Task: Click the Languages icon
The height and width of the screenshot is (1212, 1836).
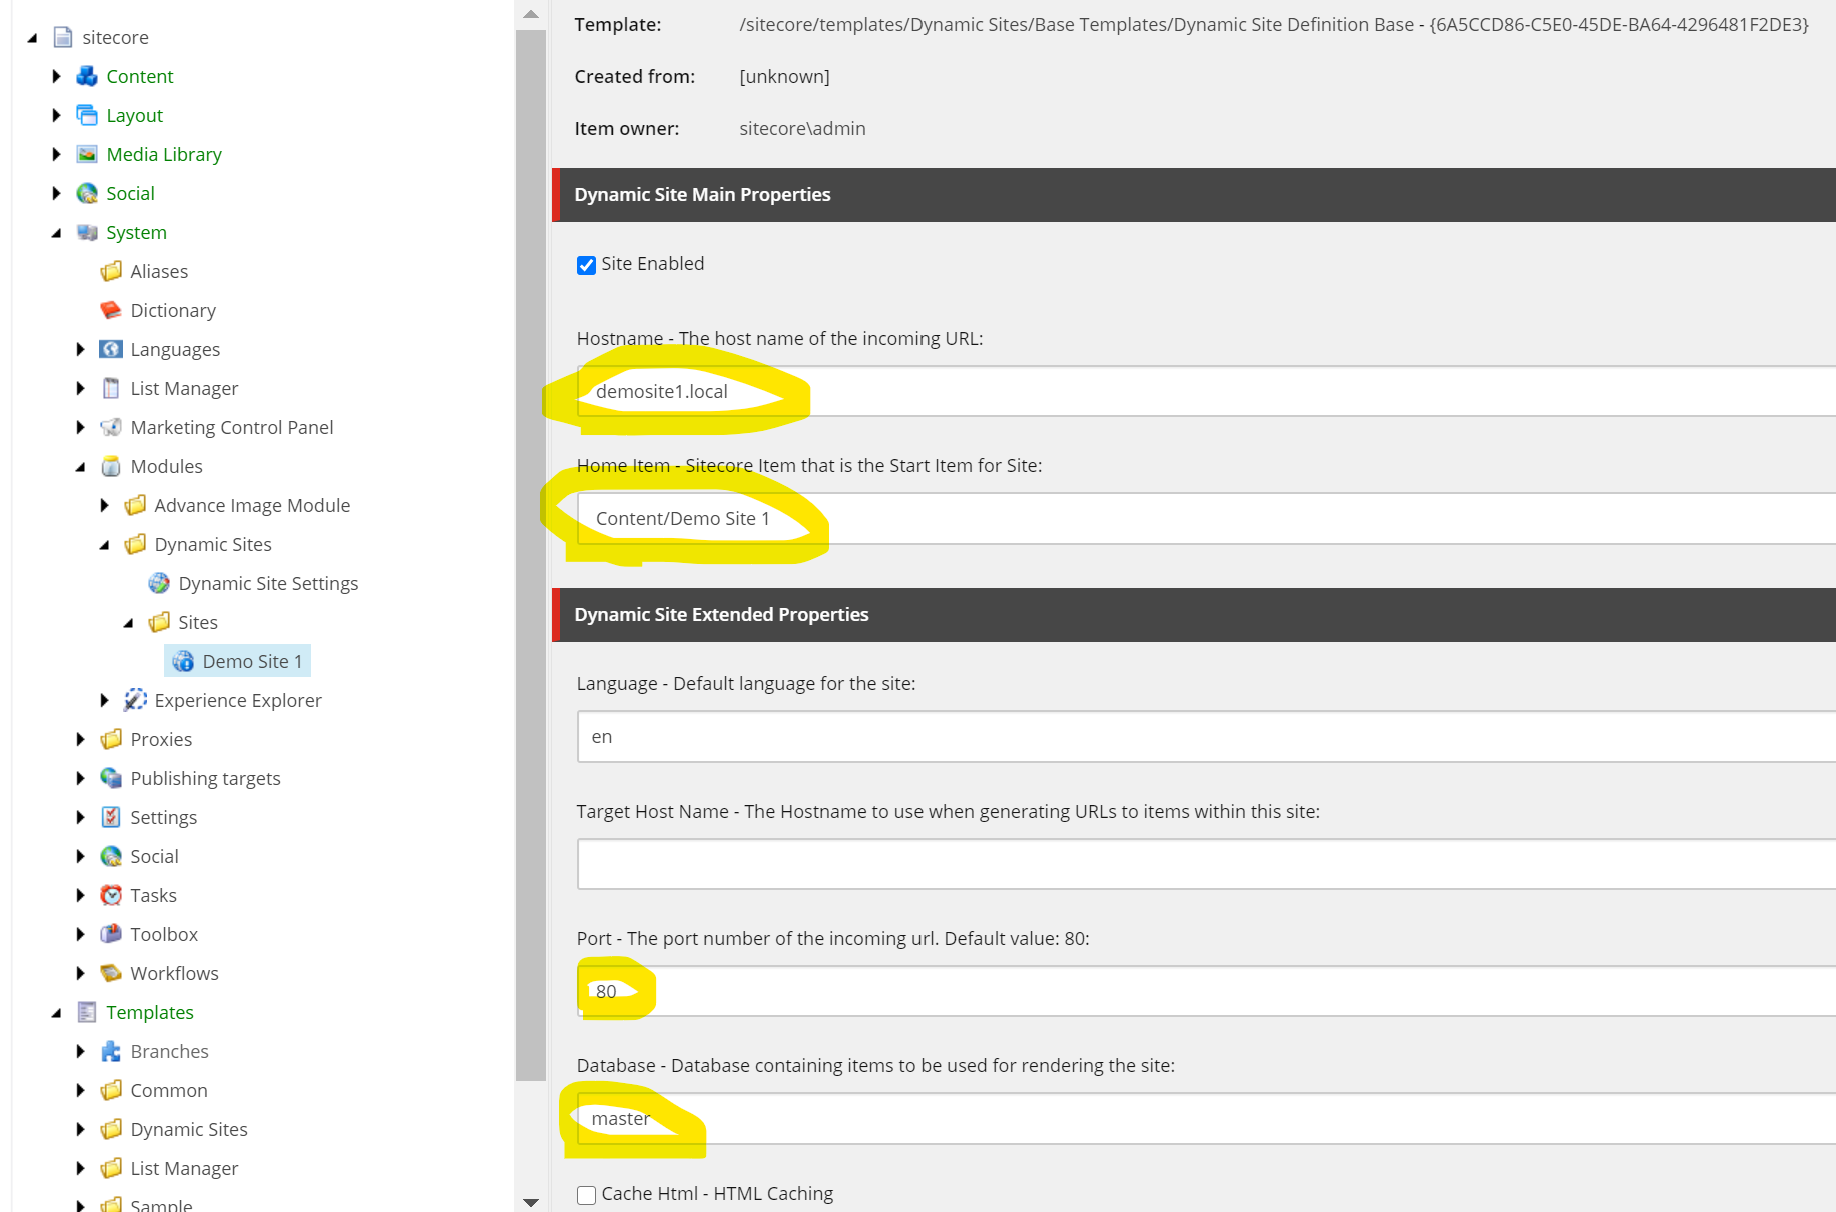Action: pyautogui.click(x=111, y=349)
